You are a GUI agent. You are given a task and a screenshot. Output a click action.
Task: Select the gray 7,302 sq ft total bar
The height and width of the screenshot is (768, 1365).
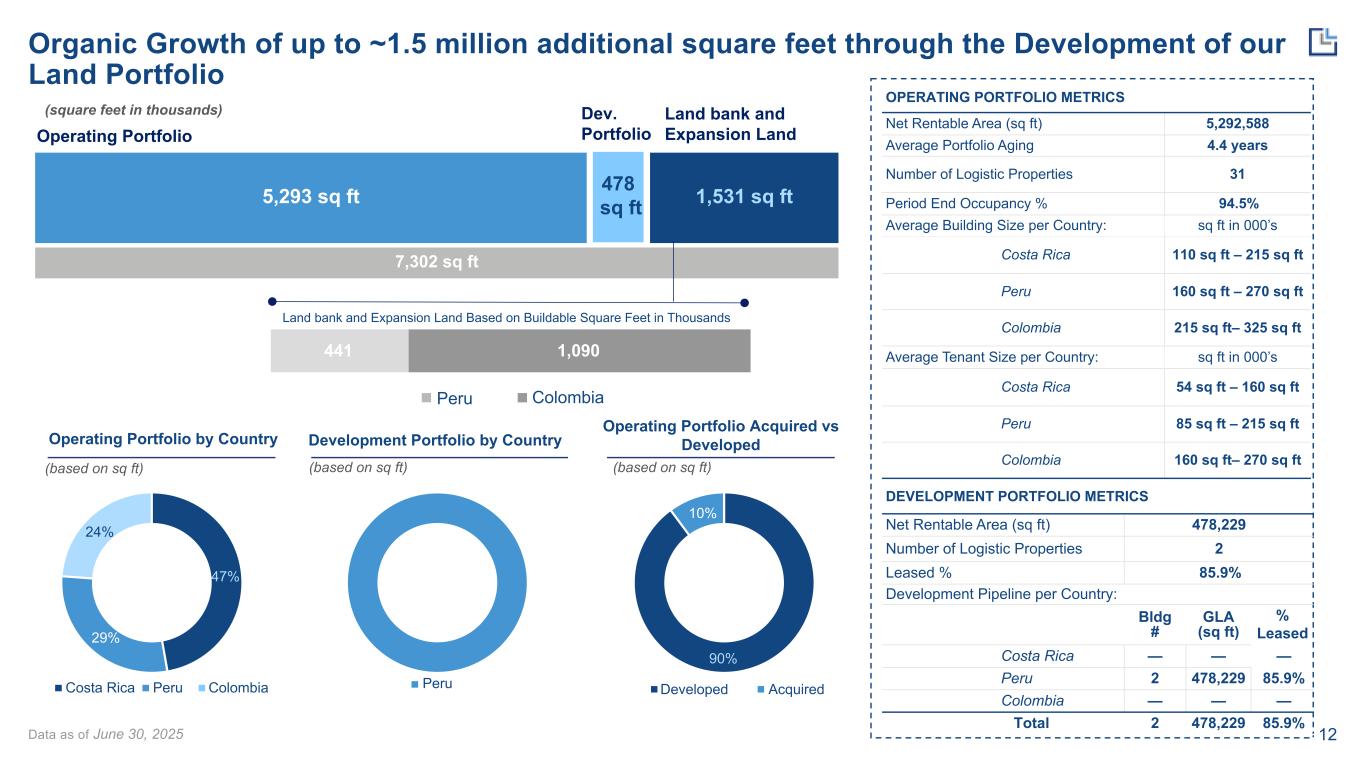(436, 263)
